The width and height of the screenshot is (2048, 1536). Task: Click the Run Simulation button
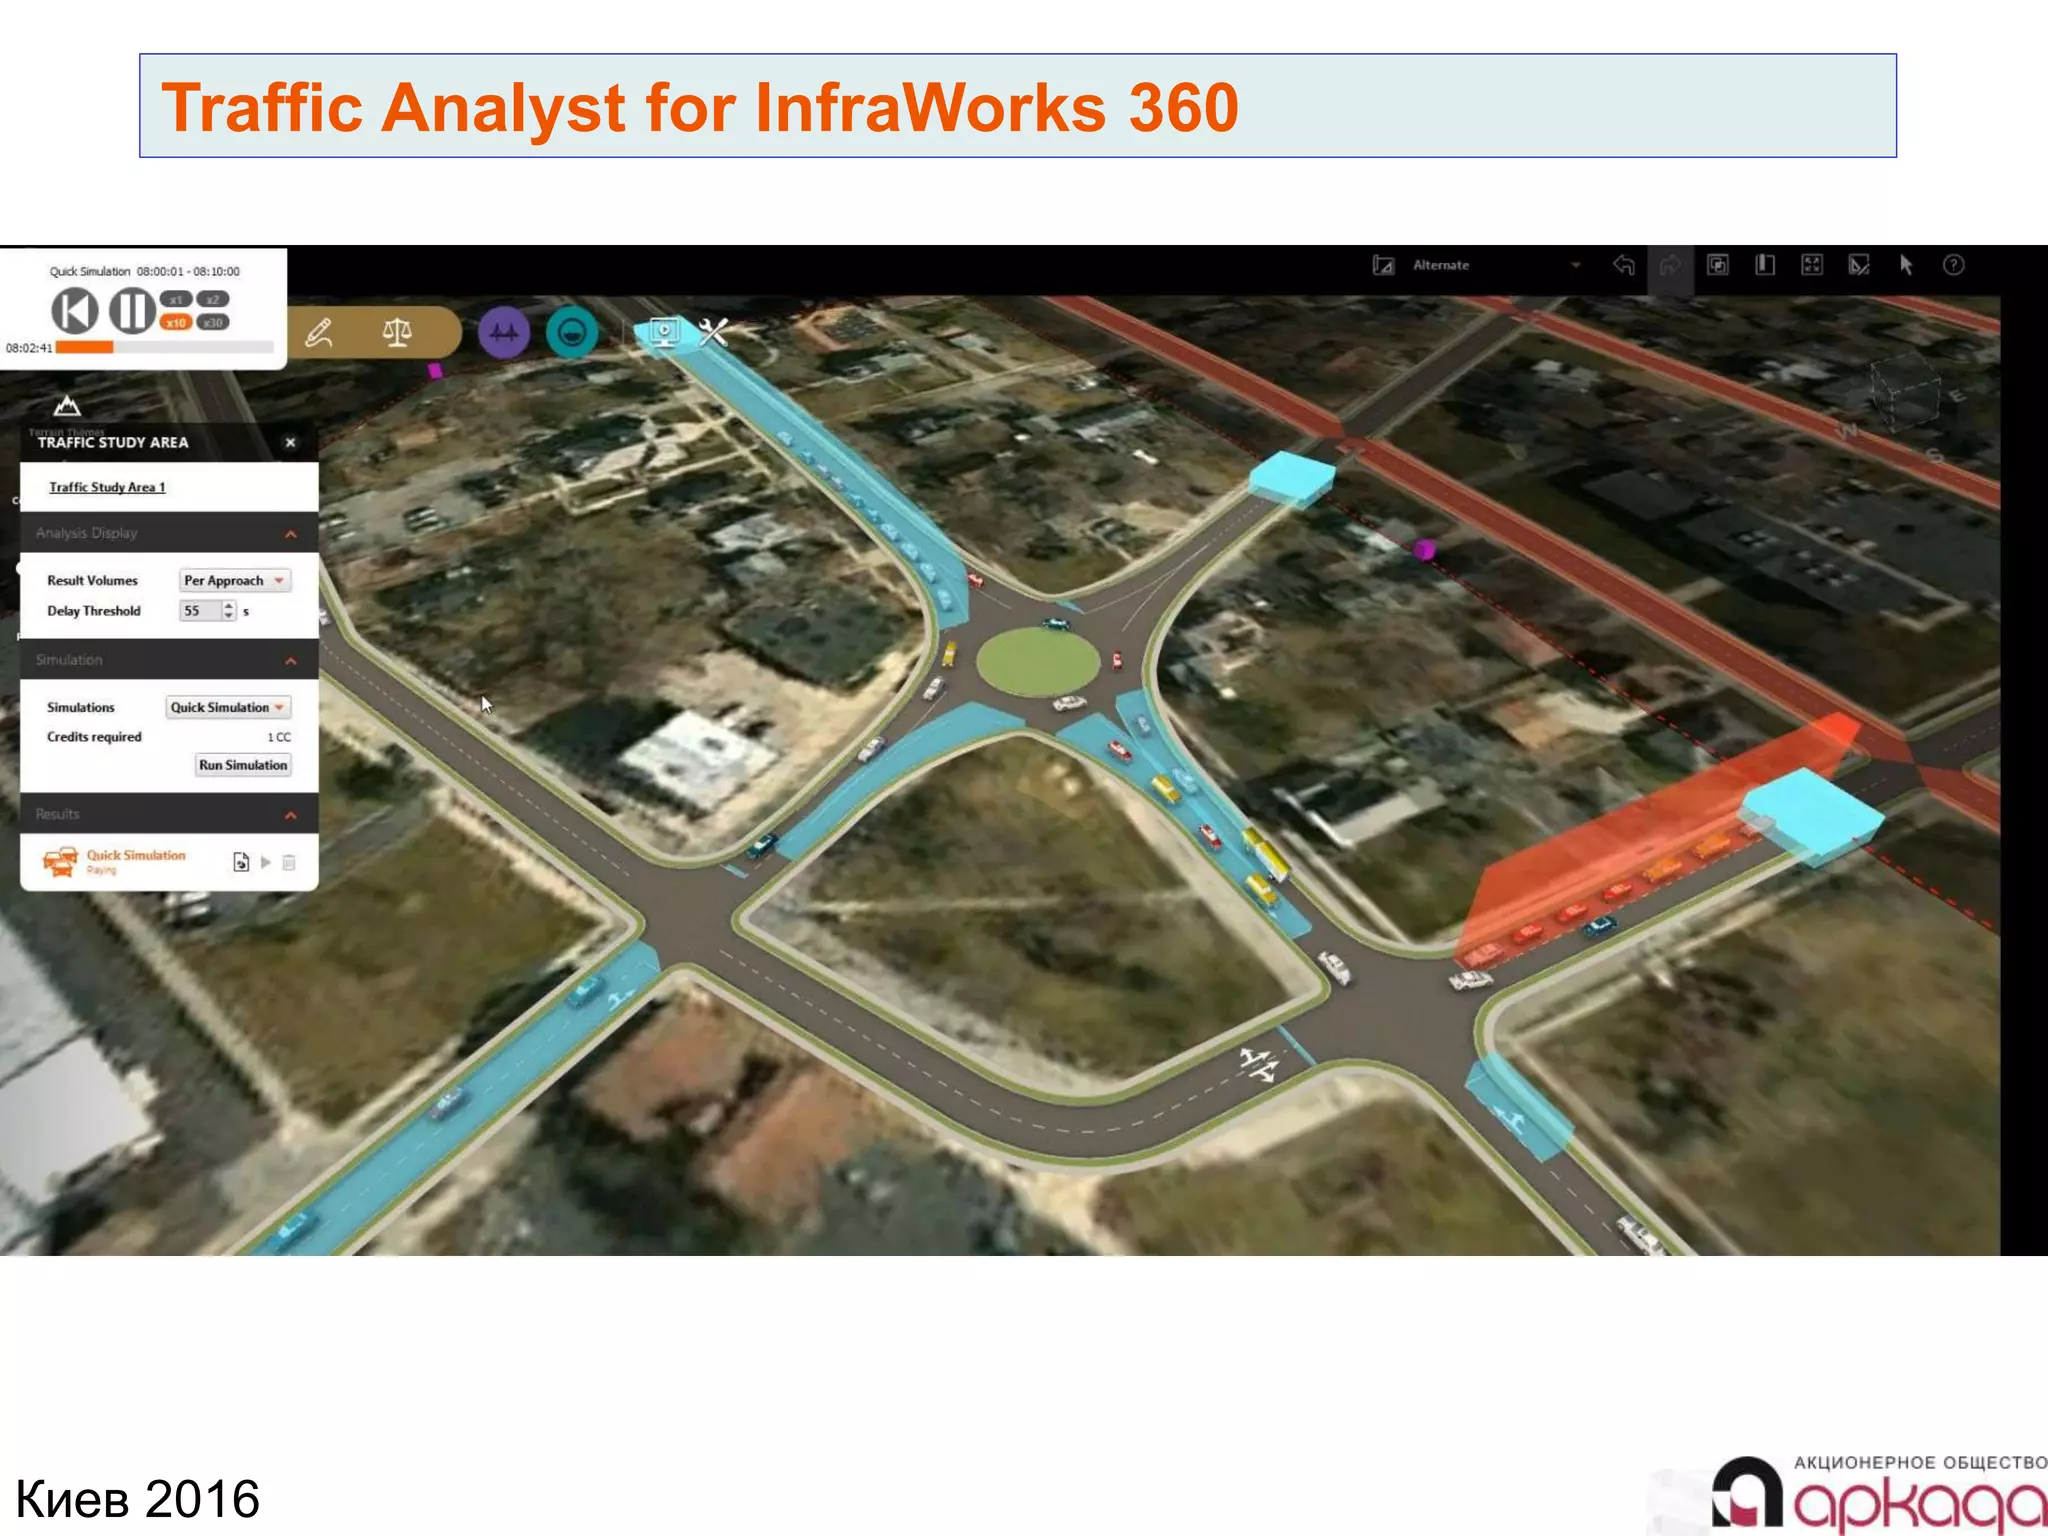(x=243, y=765)
